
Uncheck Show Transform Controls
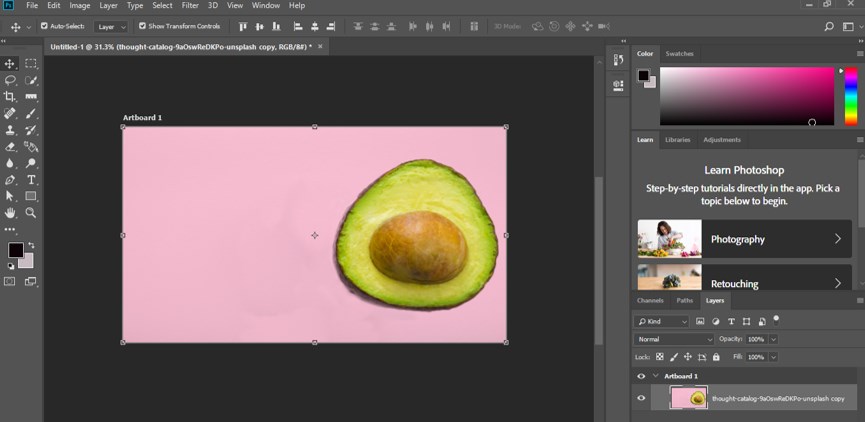142,26
